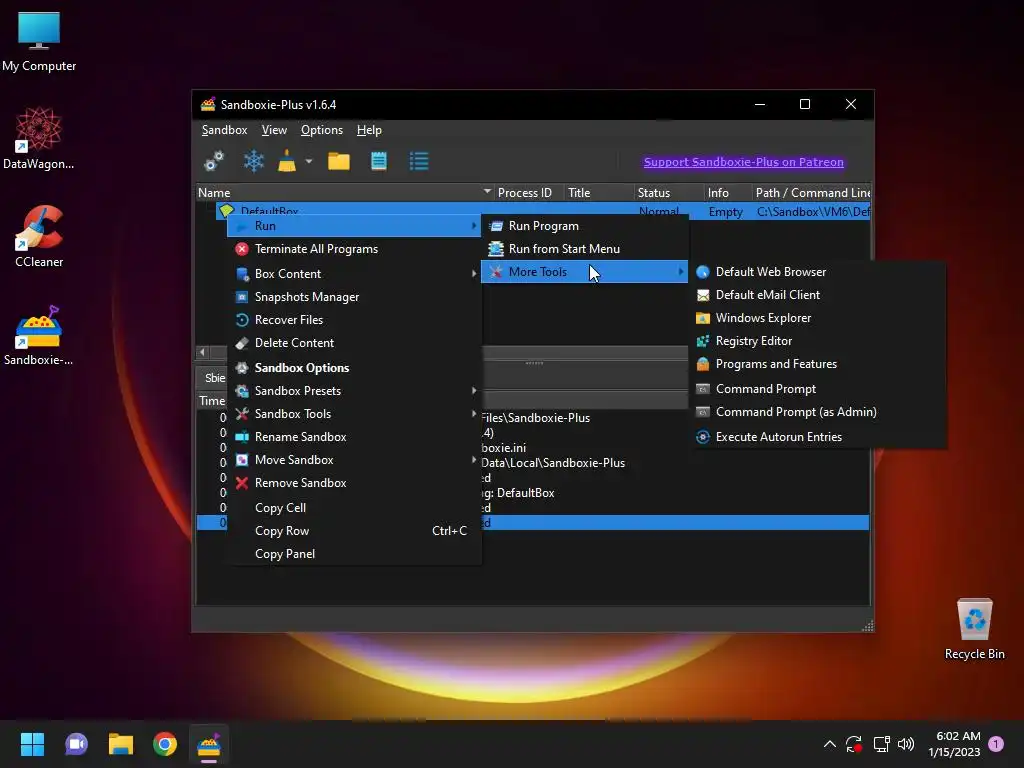Open the Recycle Bin desktop icon

point(974,629)
